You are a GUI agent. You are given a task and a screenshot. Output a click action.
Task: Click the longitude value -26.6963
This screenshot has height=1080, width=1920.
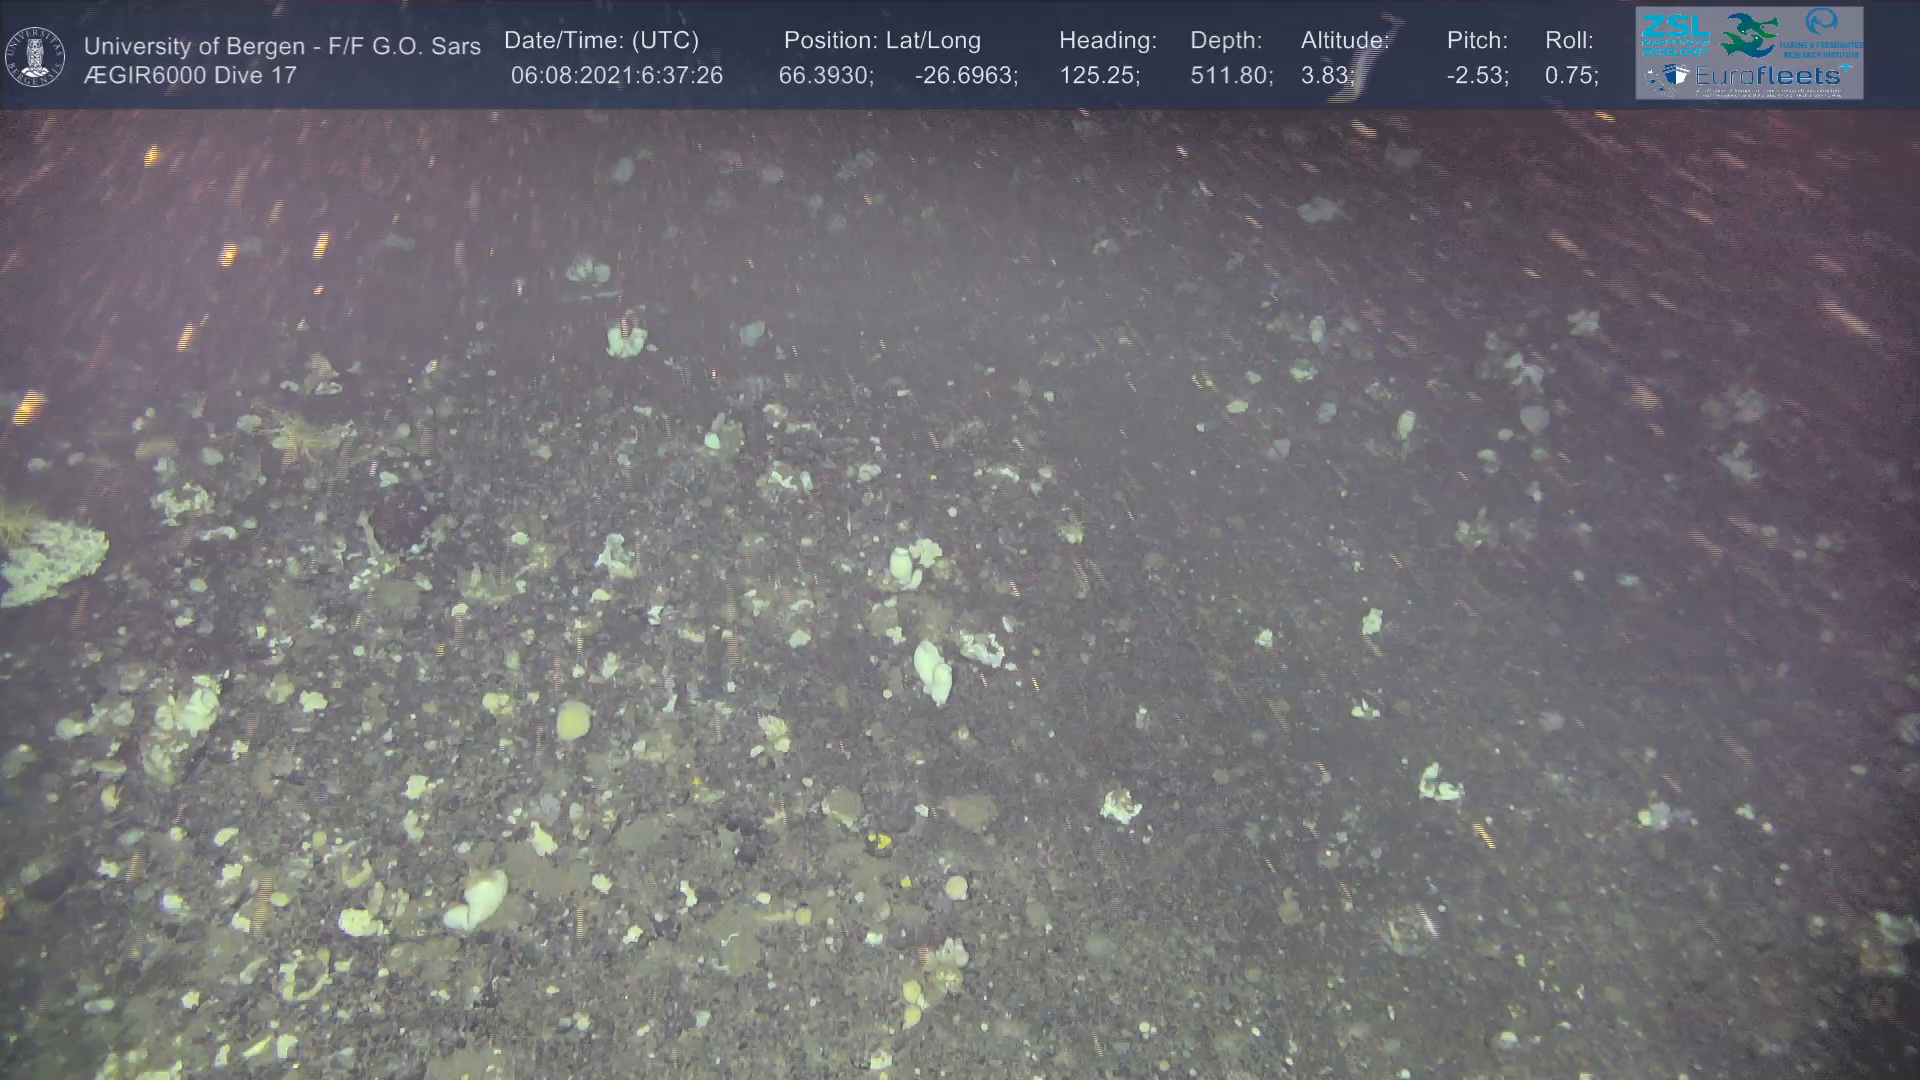tap(965, 76)
